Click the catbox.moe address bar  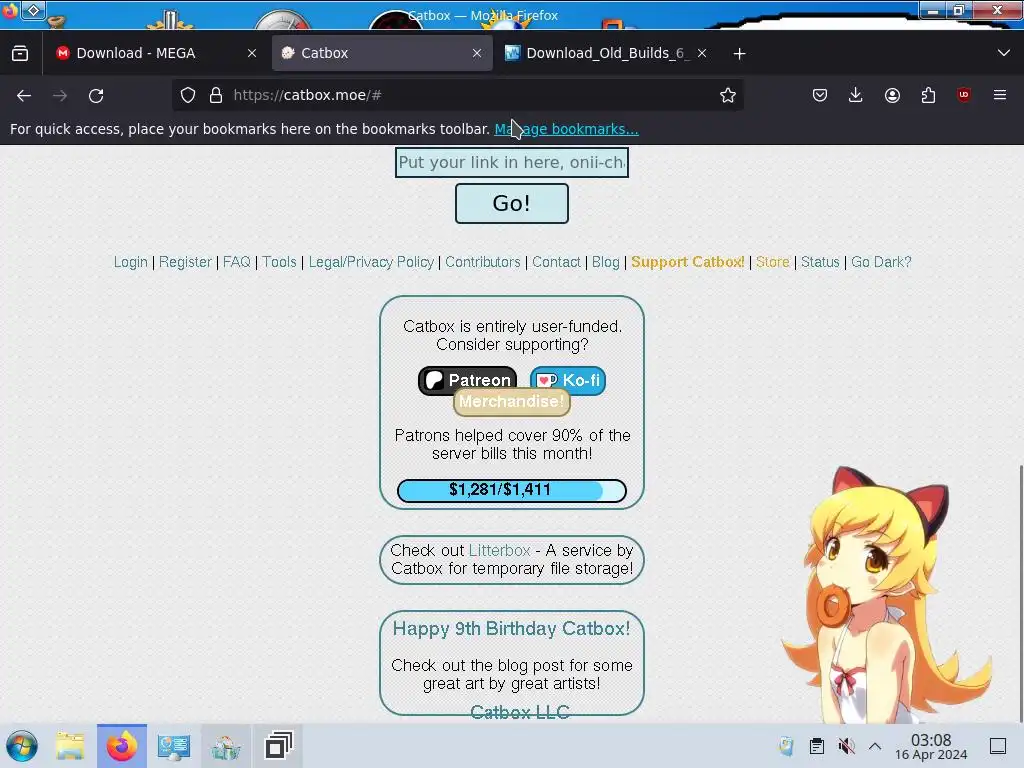457,95
